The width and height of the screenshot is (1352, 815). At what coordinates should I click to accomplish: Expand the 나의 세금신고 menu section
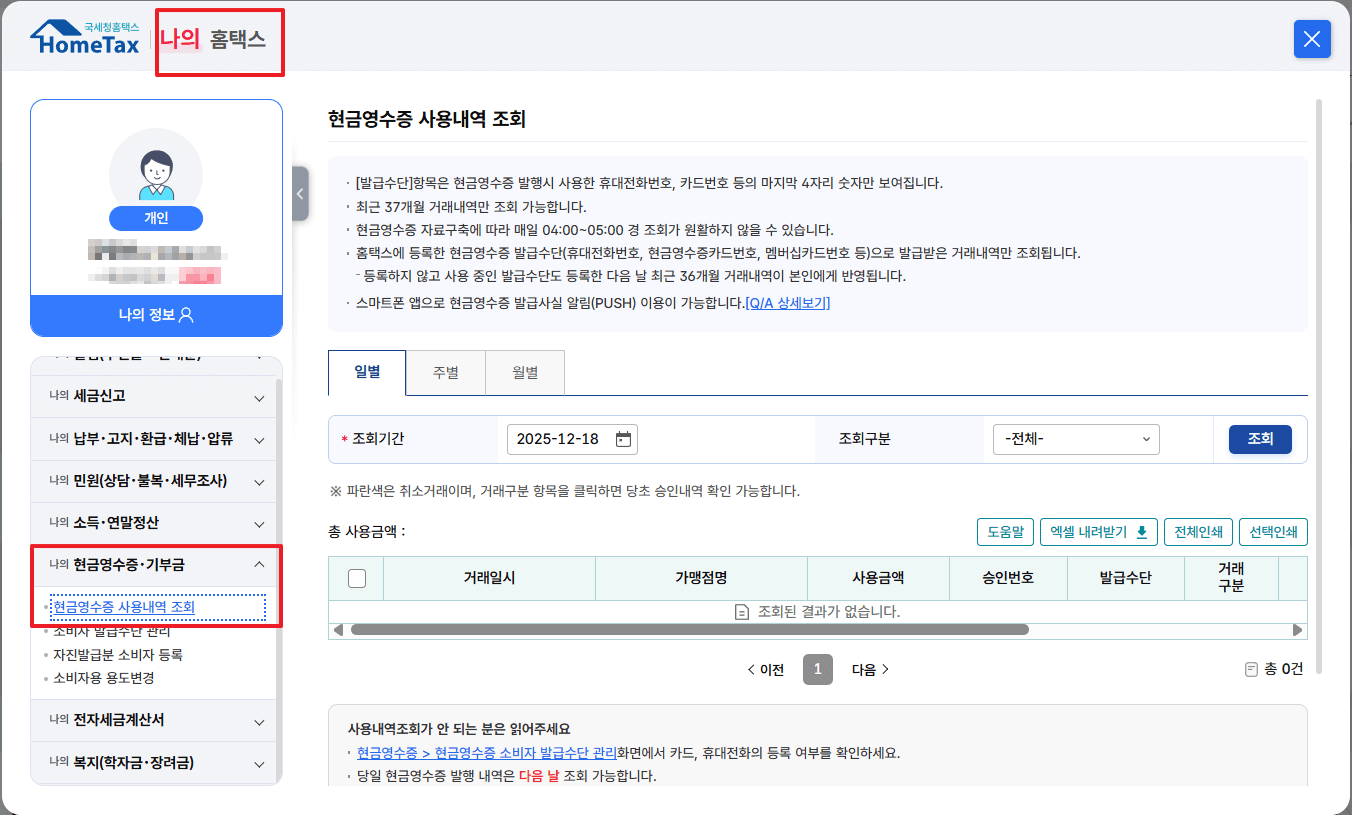tap(155, 397)
